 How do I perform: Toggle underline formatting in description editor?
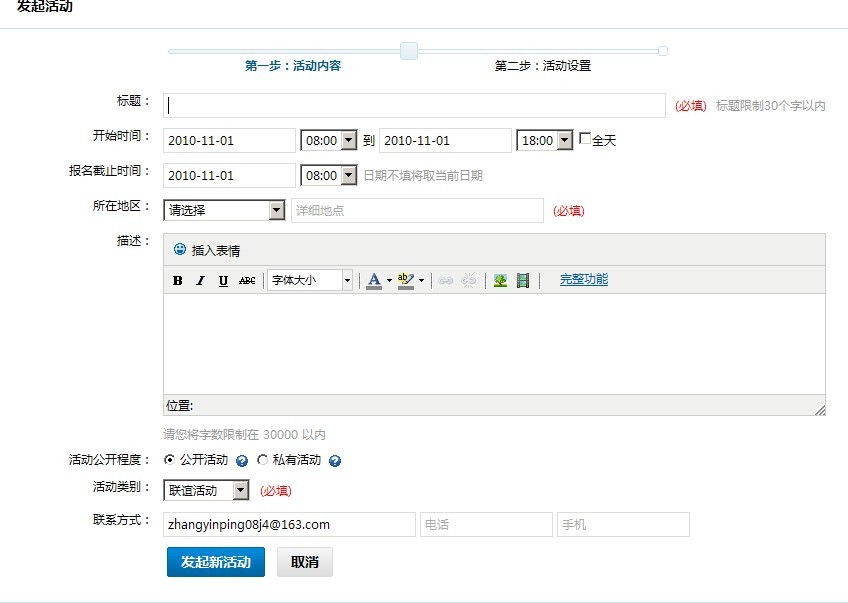[223, 280]
